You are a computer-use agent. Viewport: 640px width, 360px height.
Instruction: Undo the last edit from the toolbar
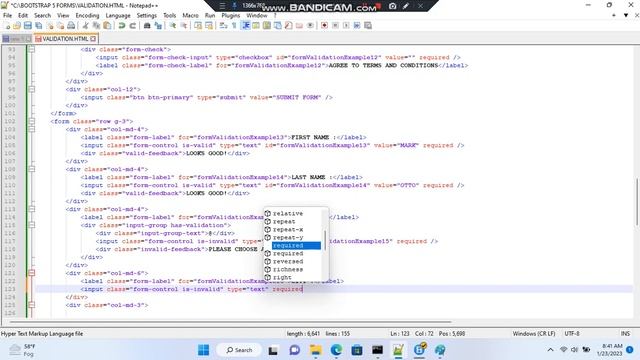click(x=122, y=26)
